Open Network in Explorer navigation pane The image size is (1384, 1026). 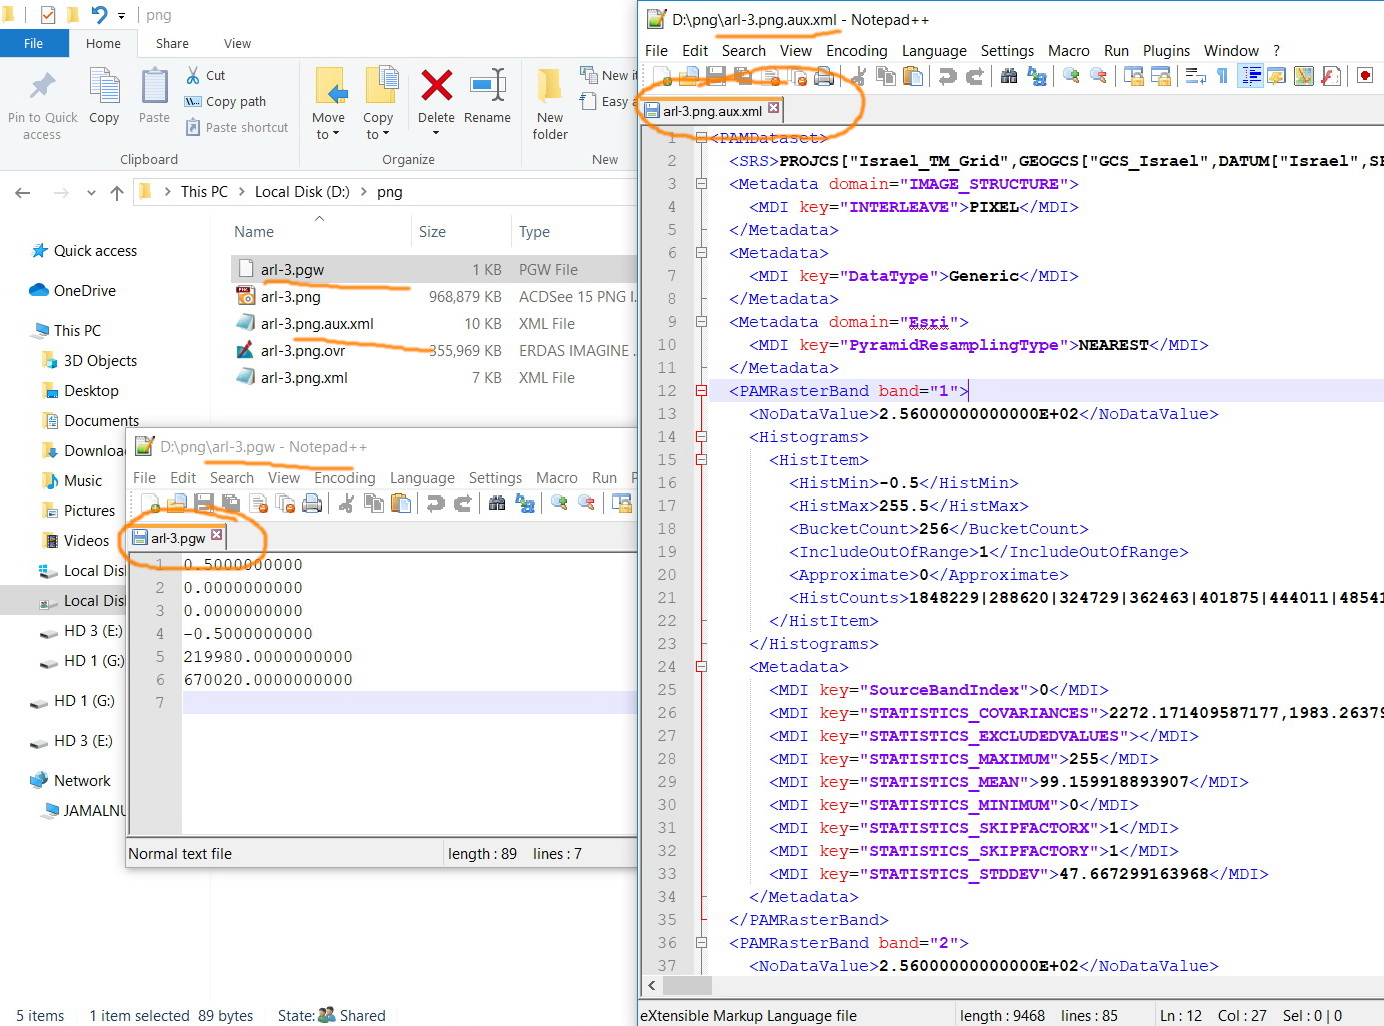pyautogui.click(x=82, y=781)
